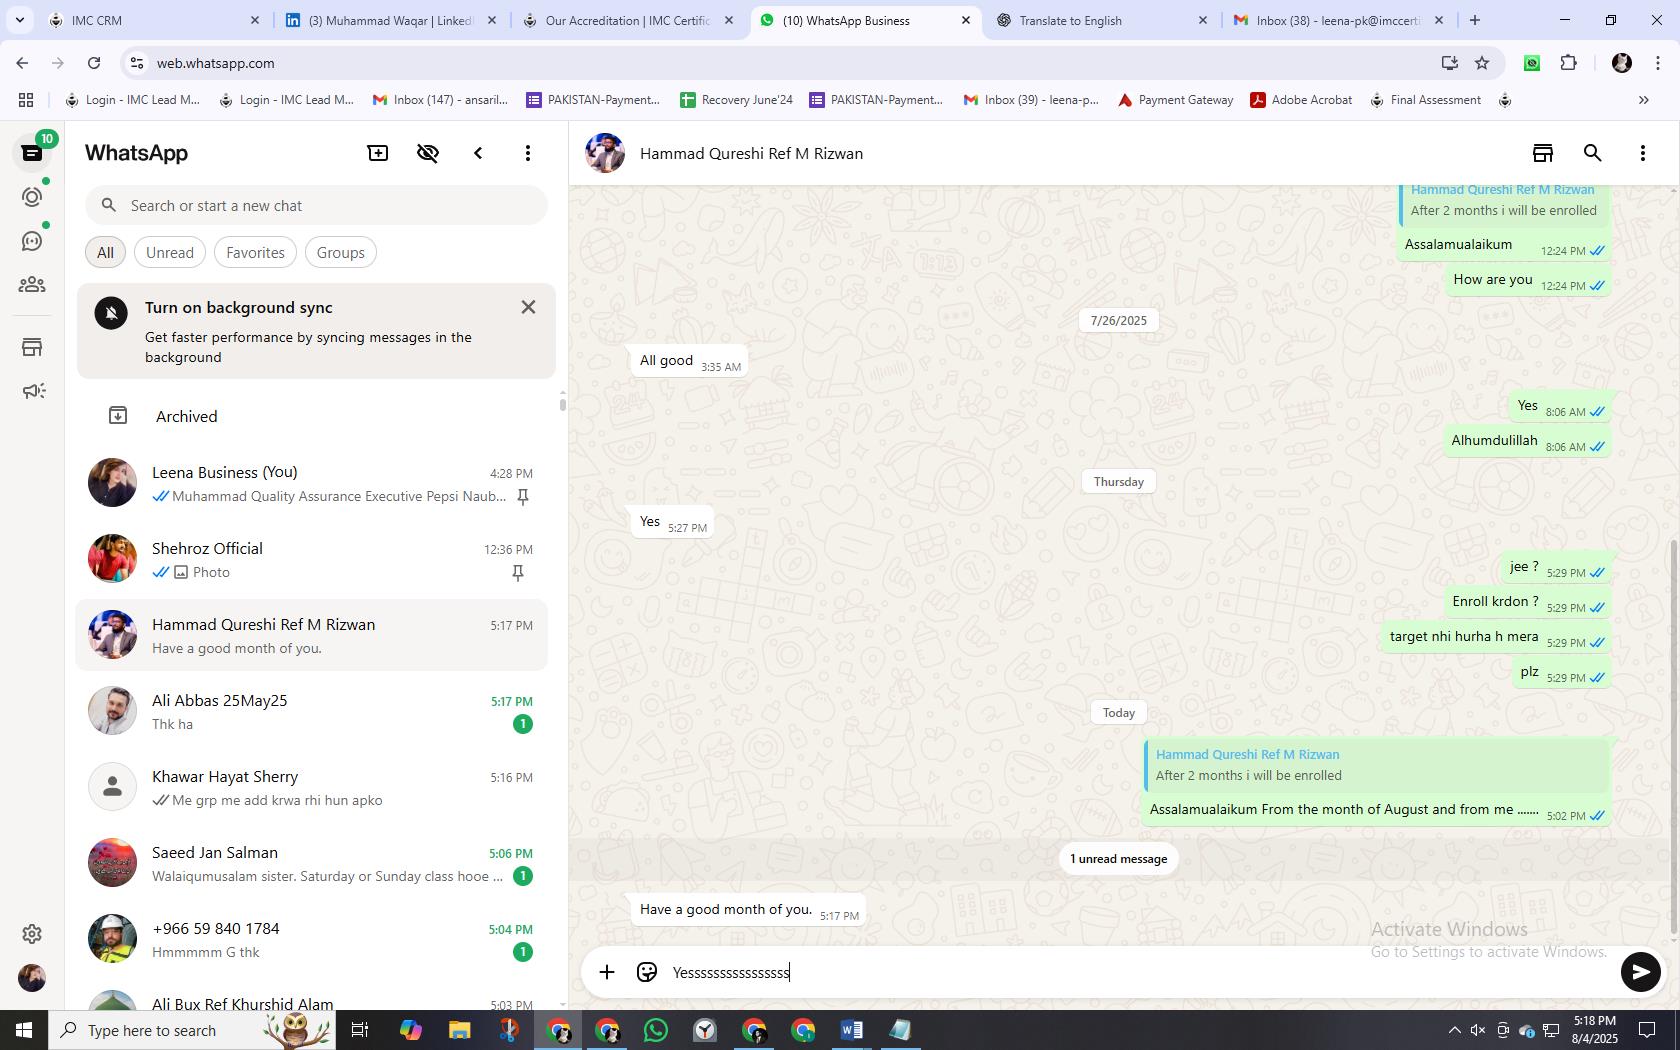Open the Communities icon in sidebar
This screenshot has height=1050, width=1680.
tap(32, 285)
